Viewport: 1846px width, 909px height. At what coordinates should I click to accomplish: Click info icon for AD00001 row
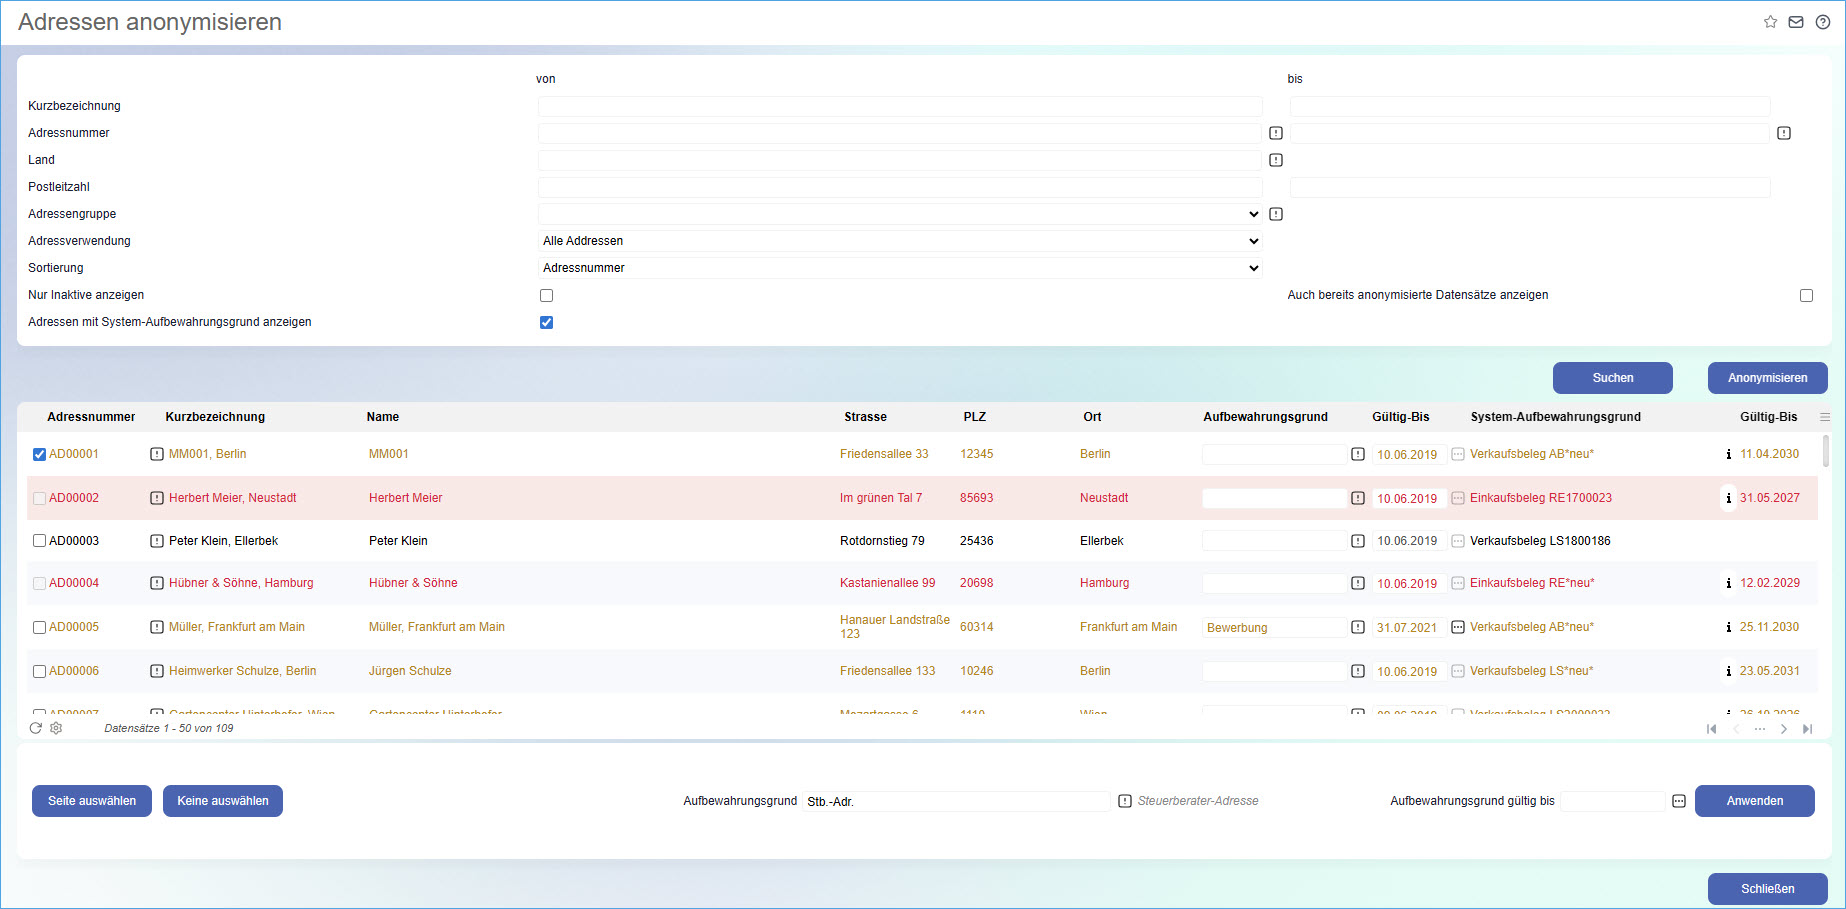click(1728, 454)
